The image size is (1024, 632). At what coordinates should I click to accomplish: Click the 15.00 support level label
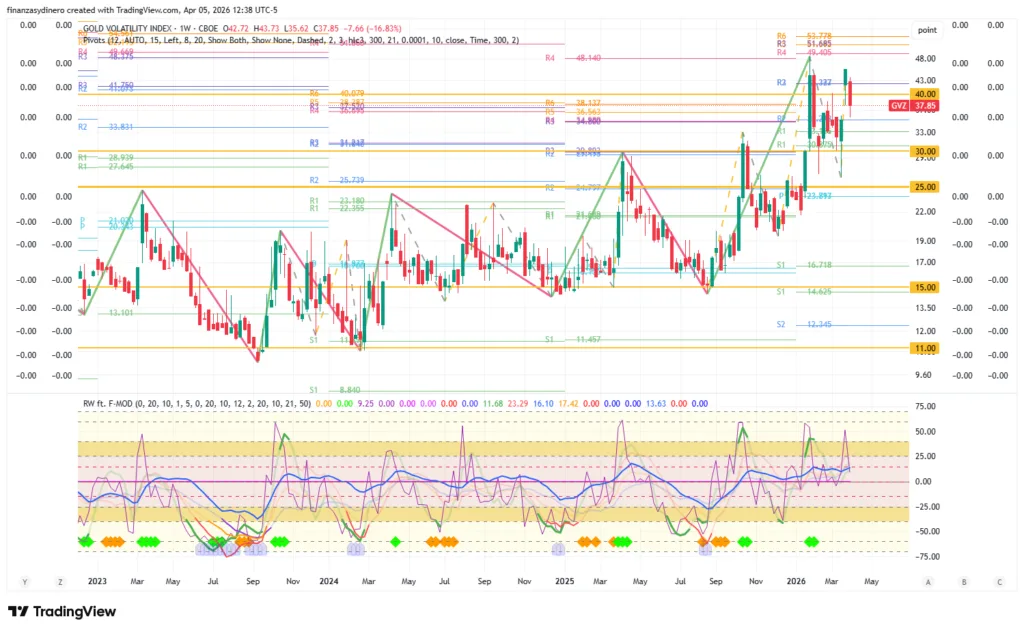point(924,287)
